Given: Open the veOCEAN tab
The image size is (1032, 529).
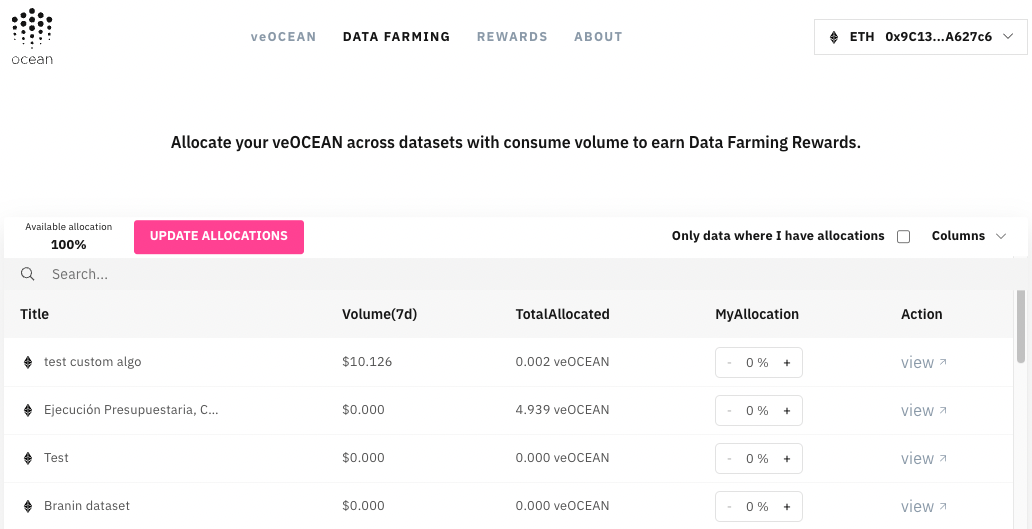Looking at the screenshot, I should 284,37.
